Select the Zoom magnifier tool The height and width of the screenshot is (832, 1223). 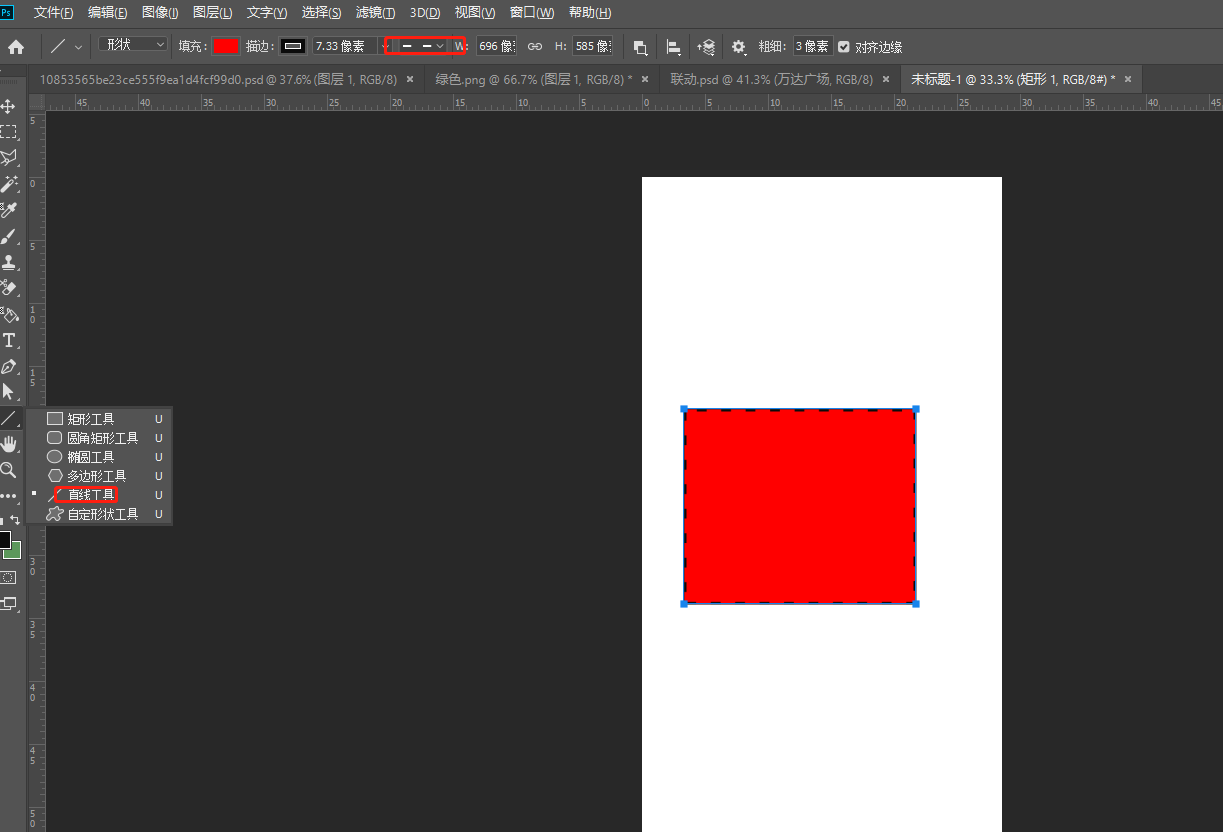9,470
